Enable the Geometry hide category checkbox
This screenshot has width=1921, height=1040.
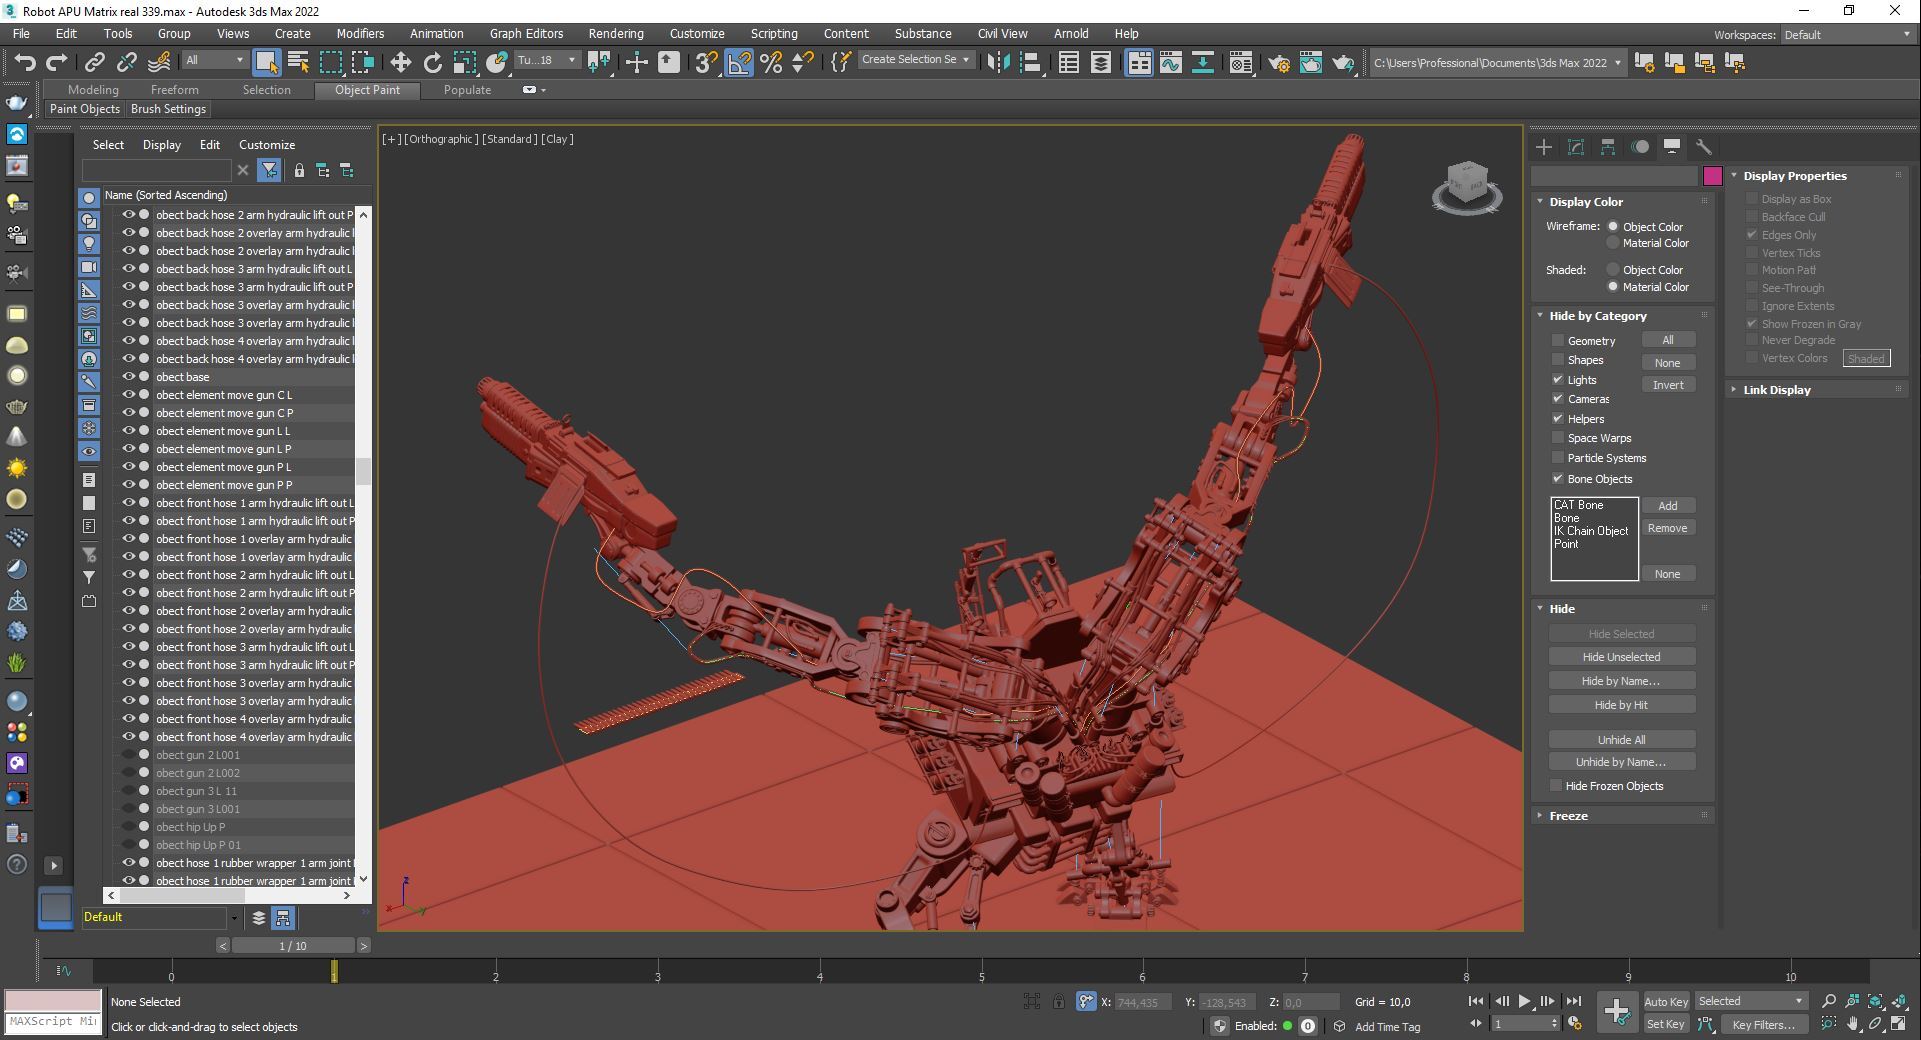[x=1557, y=341]
